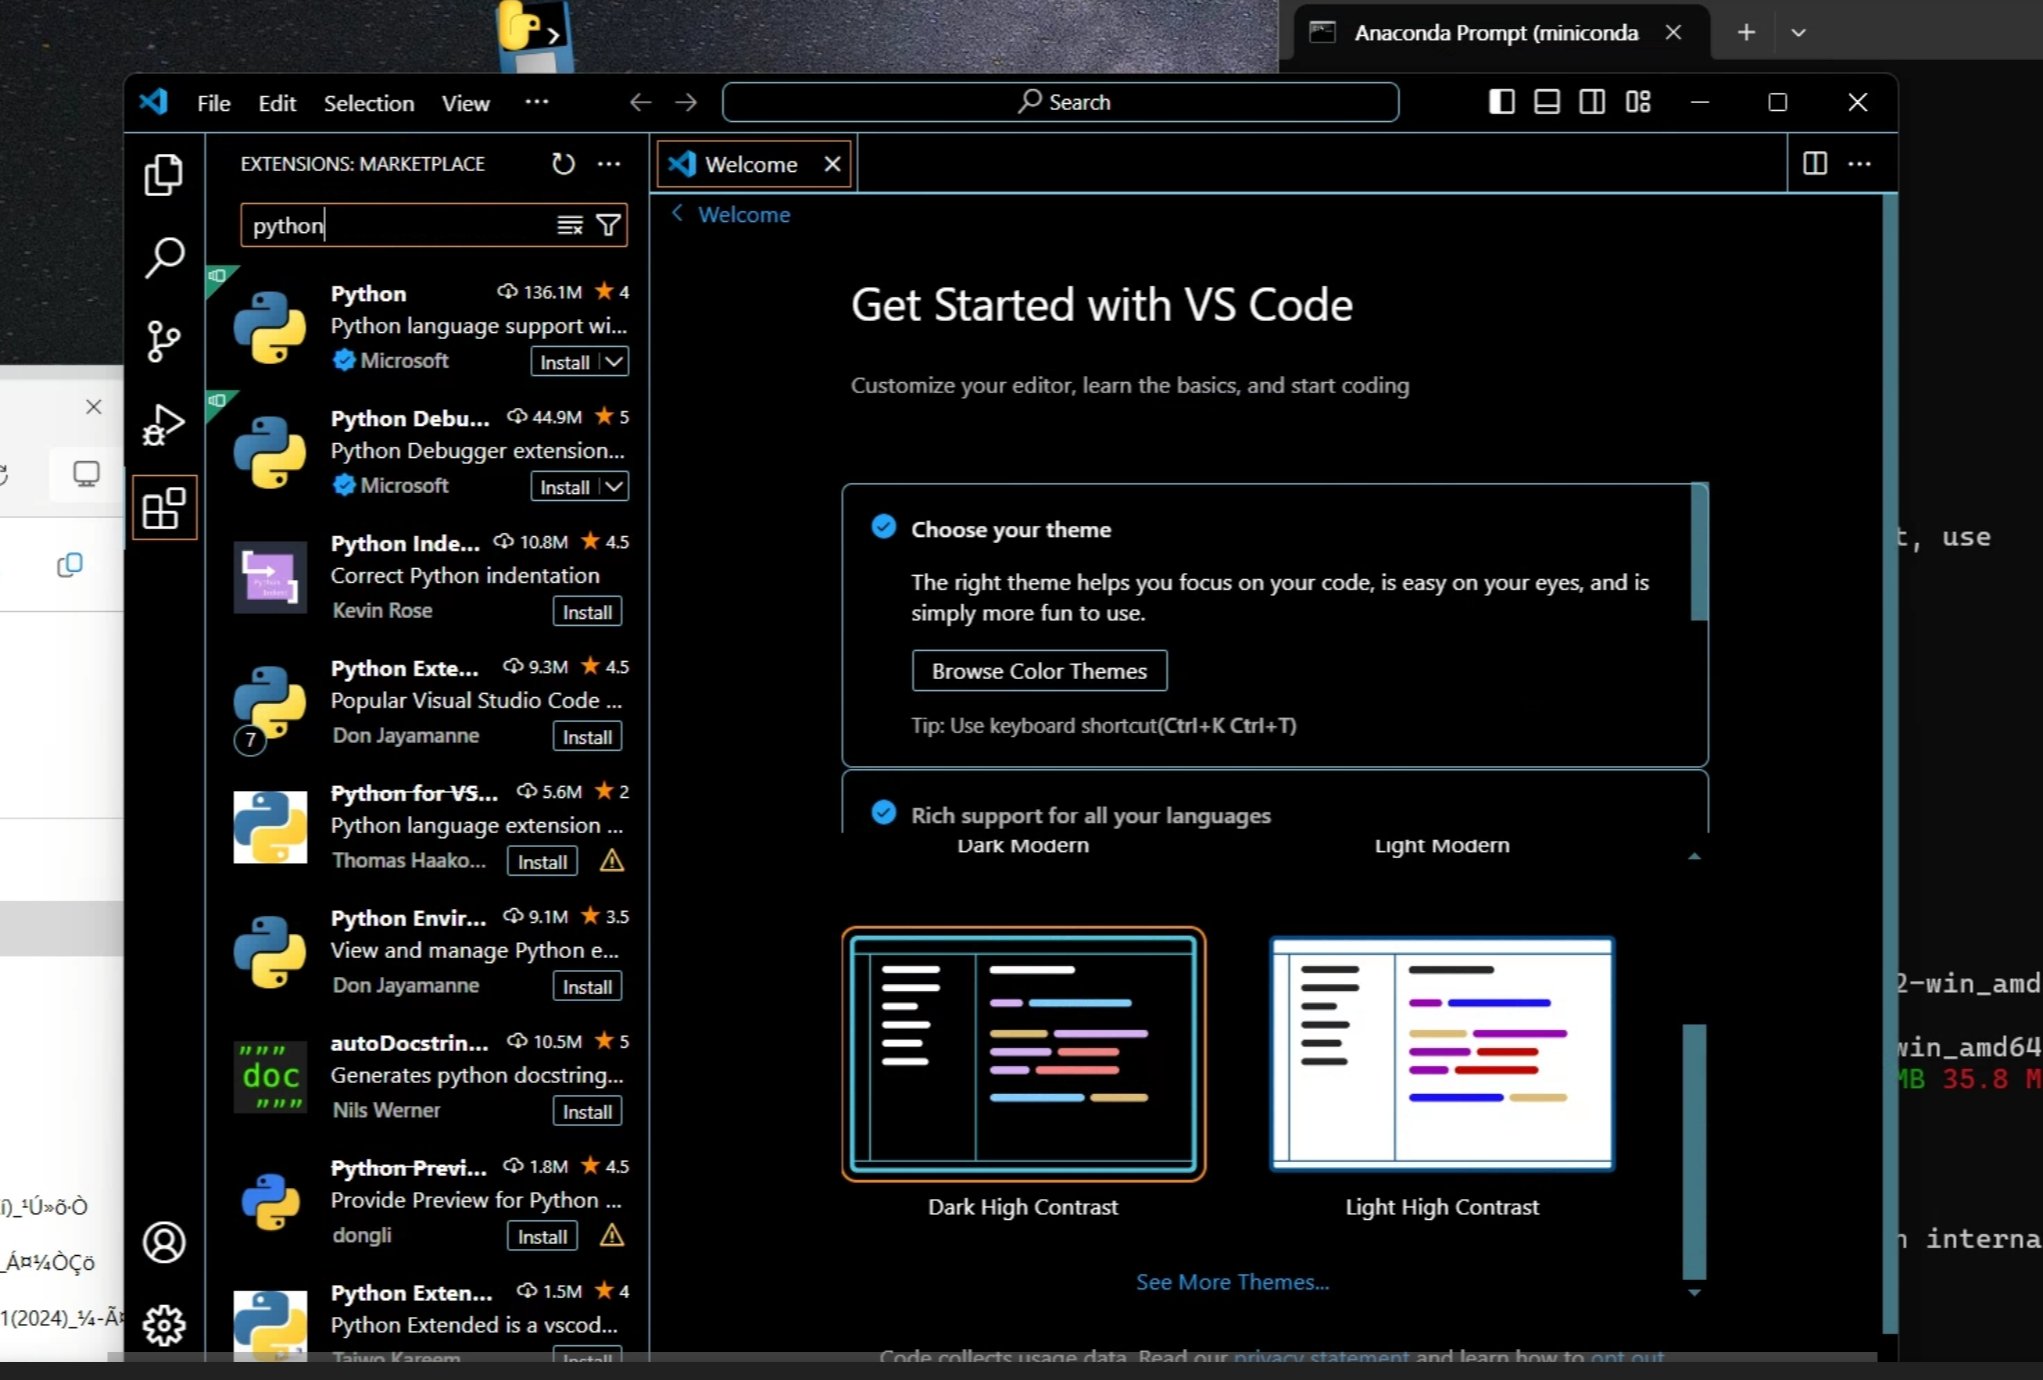Refresh the extensions marketplace list
The image size is (2043, 1380).
(563, 164)
